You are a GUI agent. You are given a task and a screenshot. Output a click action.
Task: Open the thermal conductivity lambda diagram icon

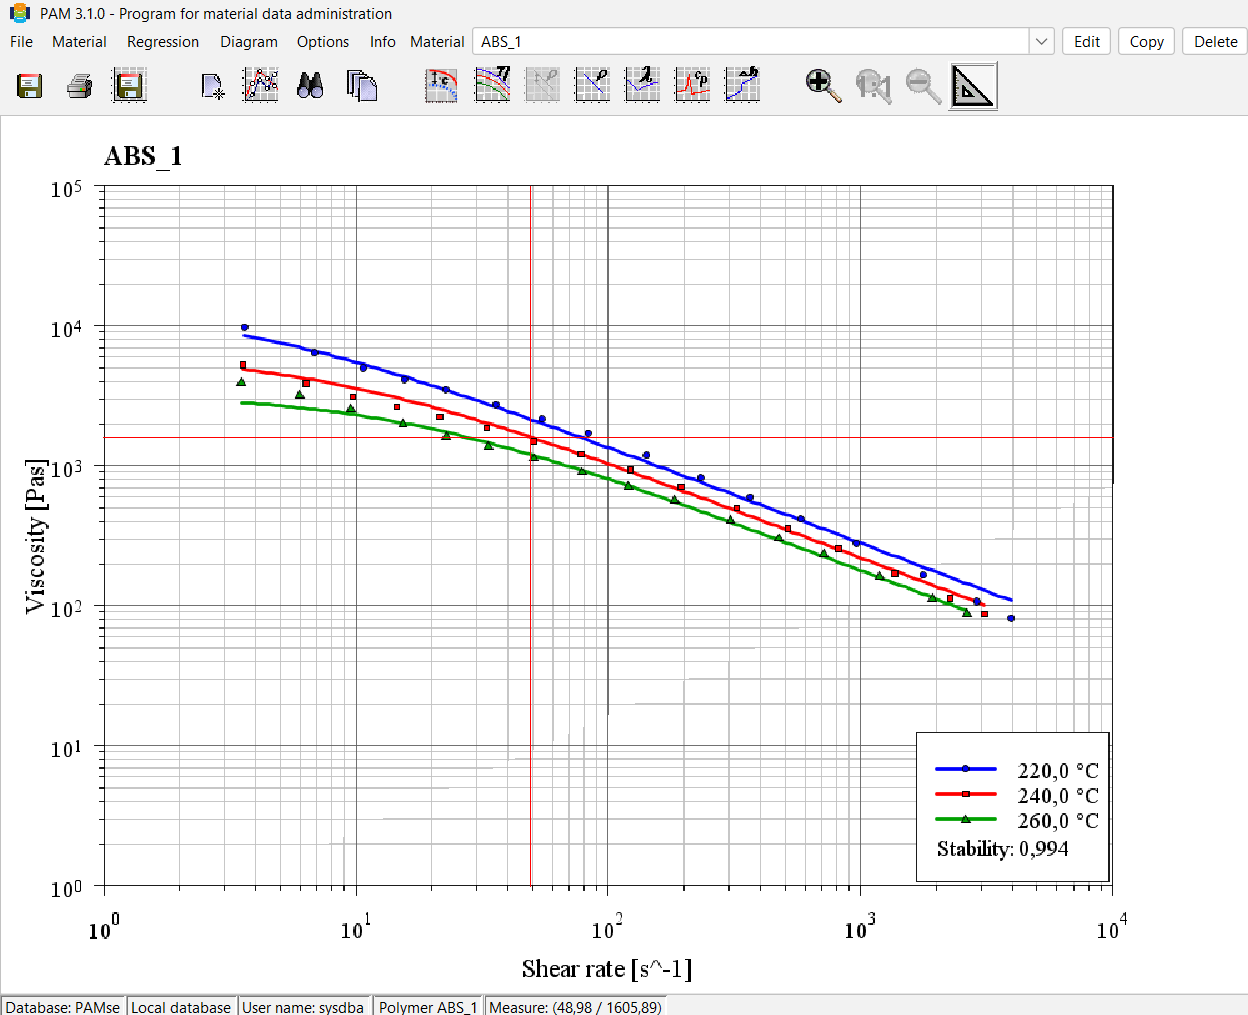pos(642,85)
